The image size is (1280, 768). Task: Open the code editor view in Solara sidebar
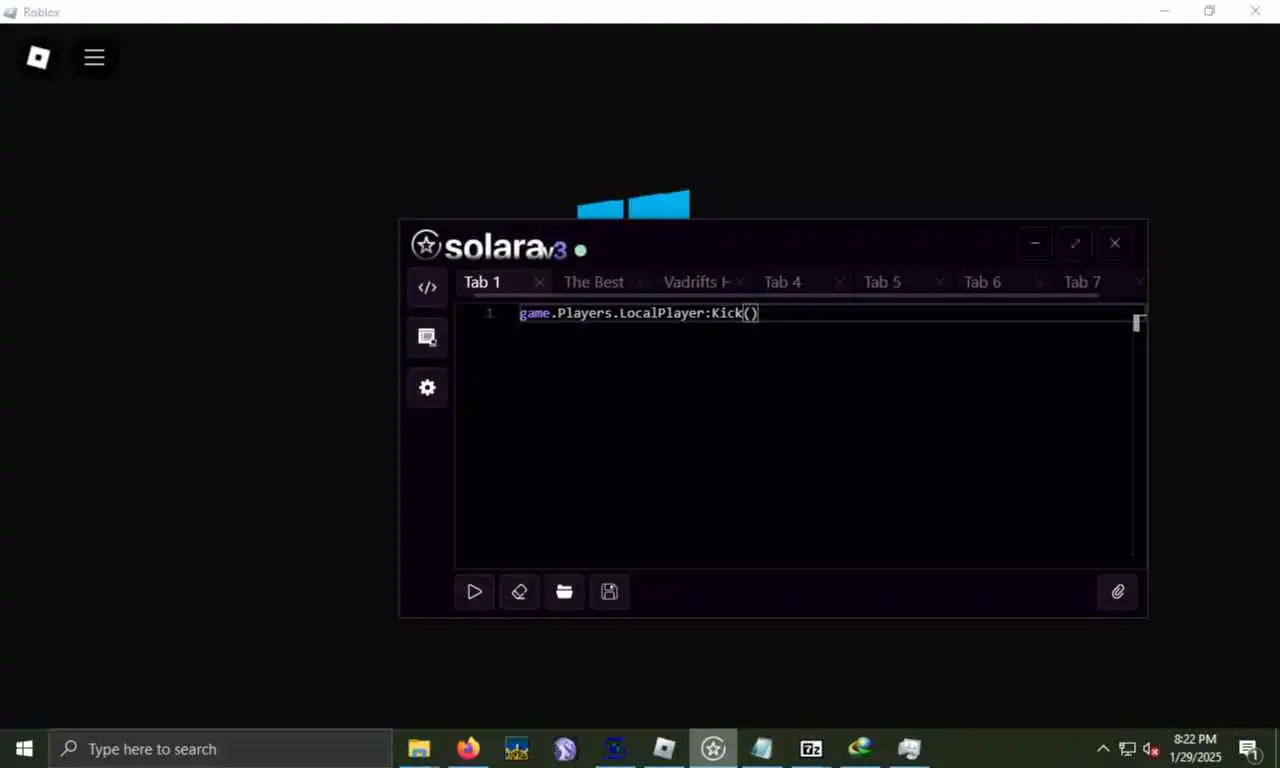[427, 287]
